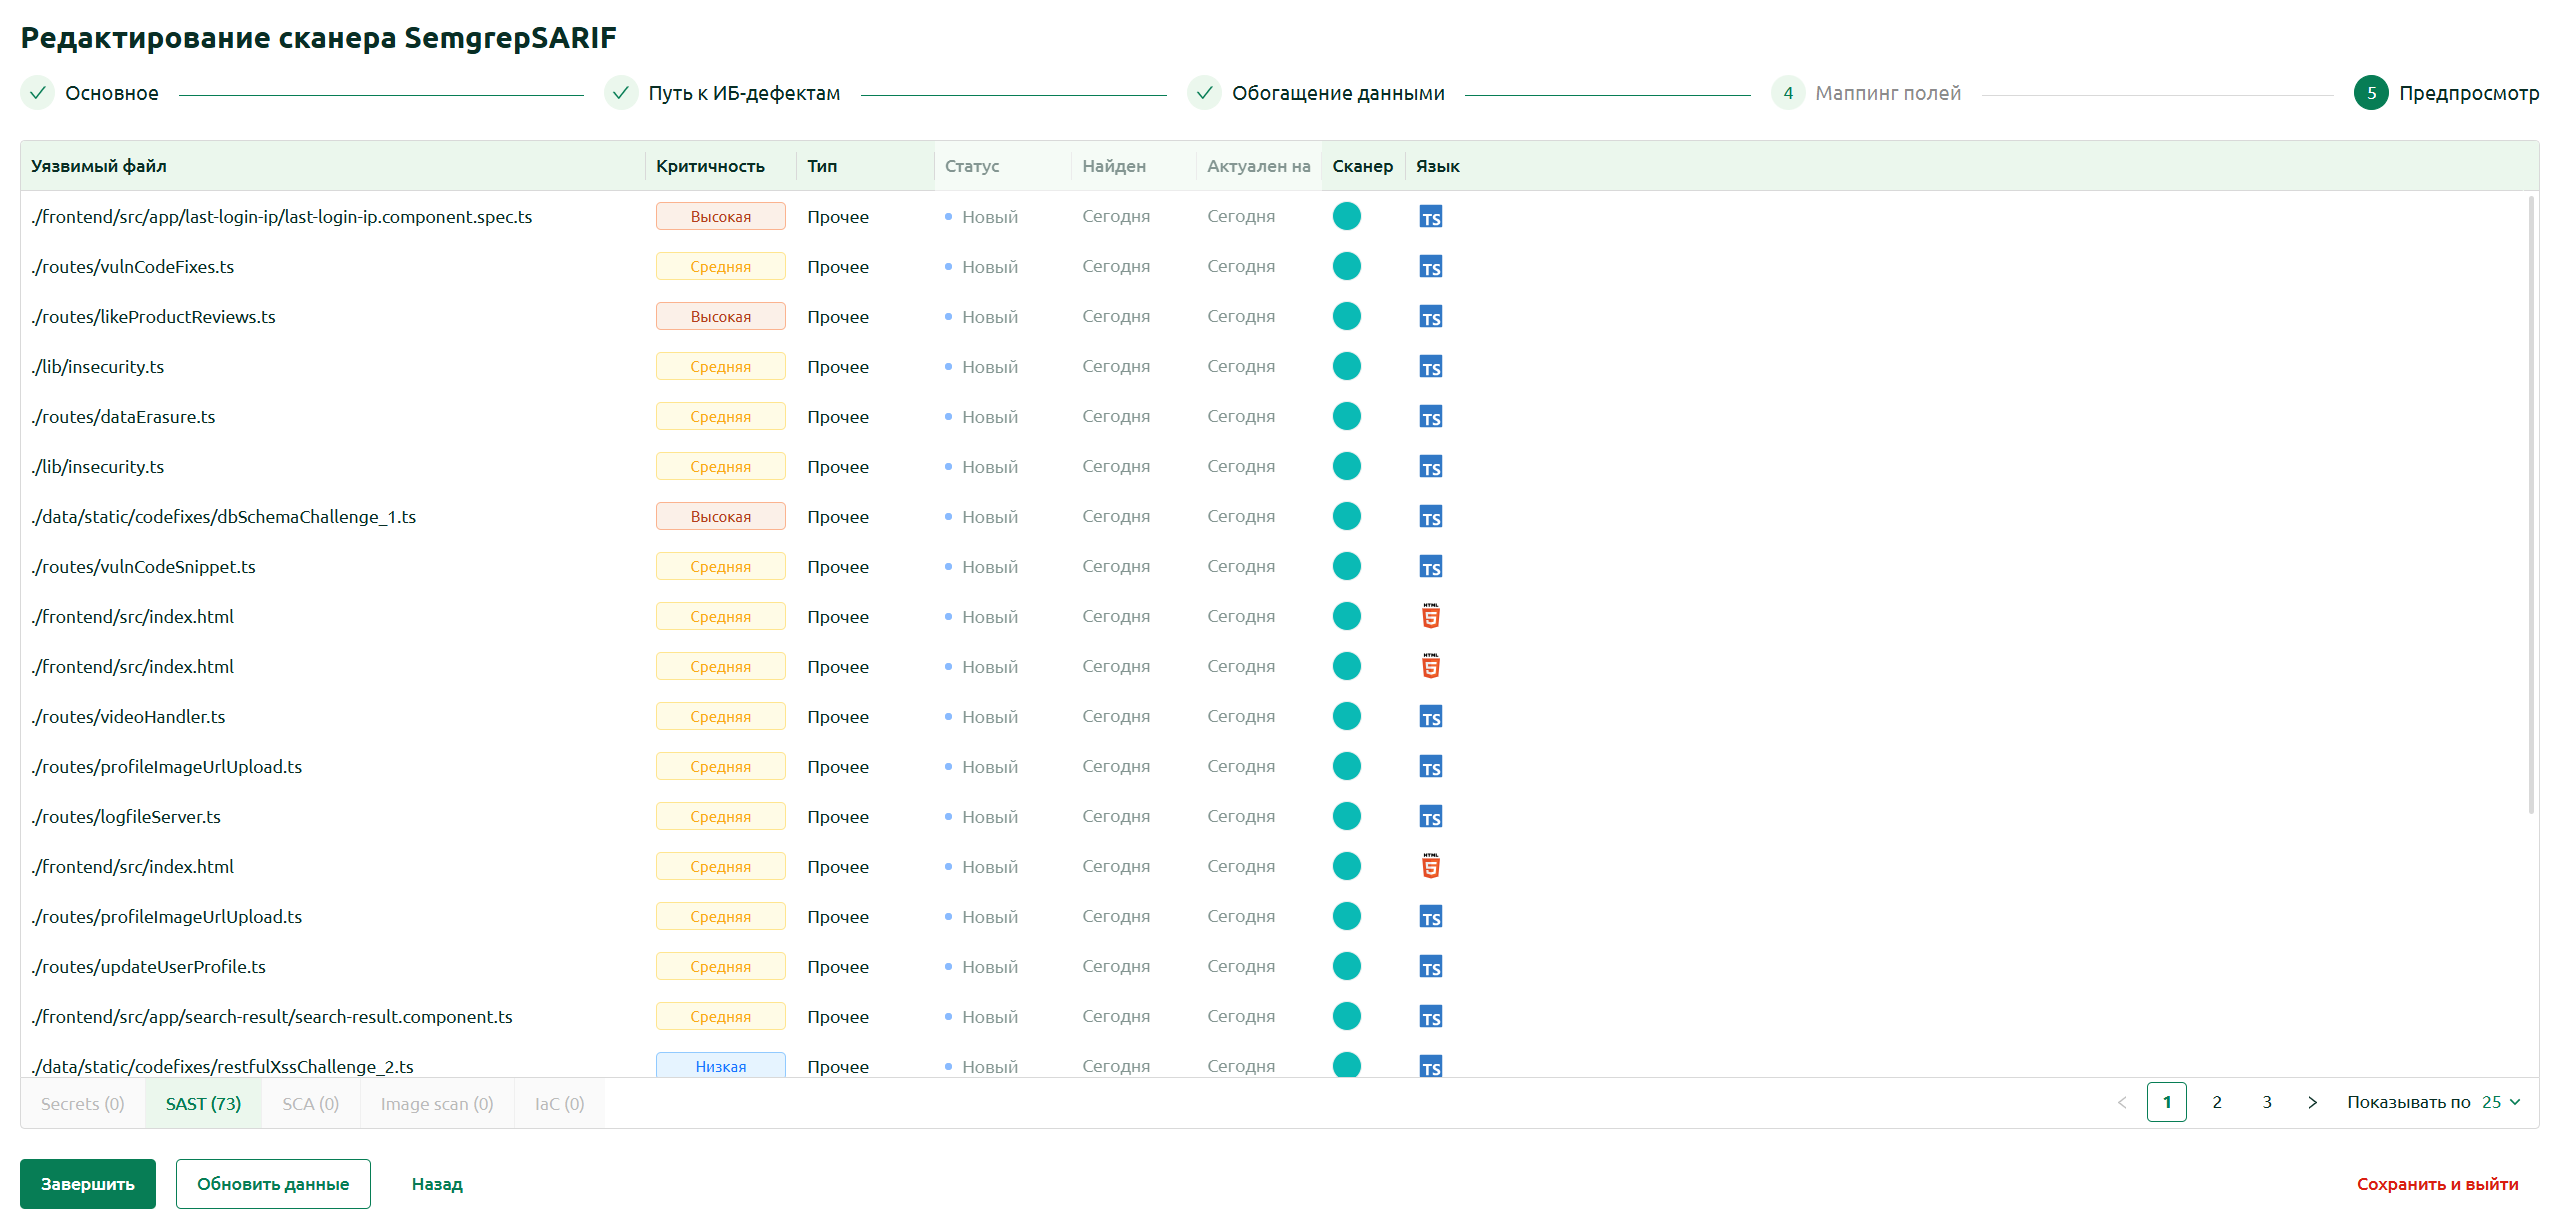
Task: Click the «Статус» column header
Action: click(x=1002, y=166)
